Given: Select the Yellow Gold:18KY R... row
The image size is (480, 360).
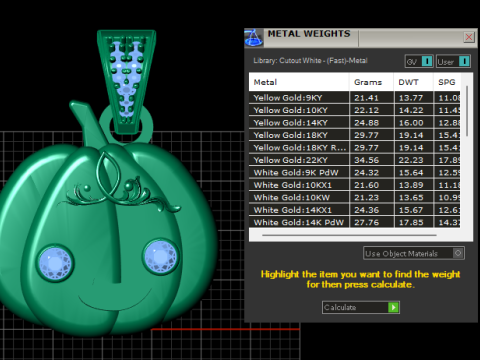Looking at the screenshot, I should (354, 148).
